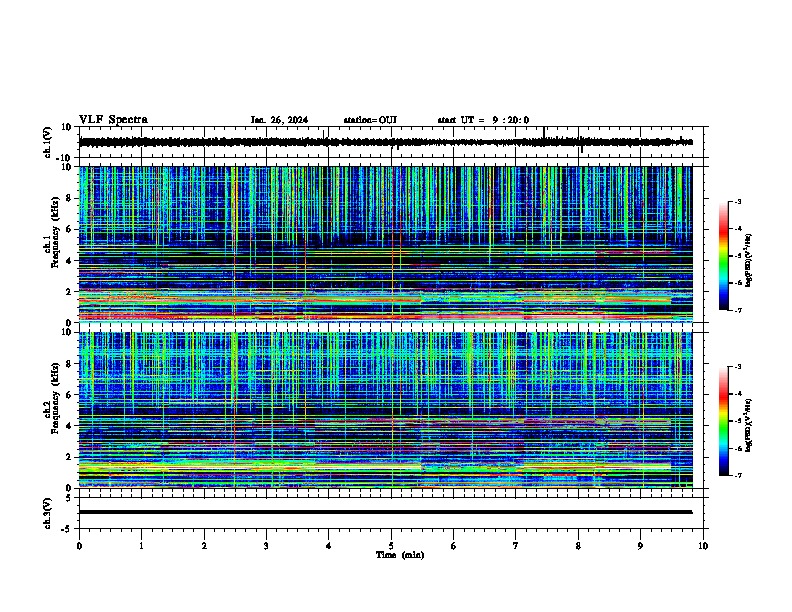Click the '4' kHz tick of ch.1 spectrogram
Image resolution: width=792 pixels, height=612 pixels.
tap(69, 261)
